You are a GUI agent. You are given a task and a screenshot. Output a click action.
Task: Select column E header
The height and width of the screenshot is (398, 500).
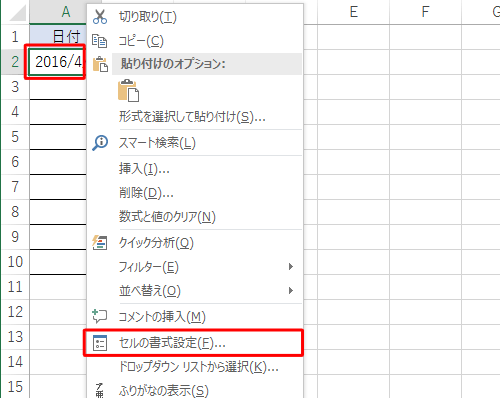(x=353, y=12)
